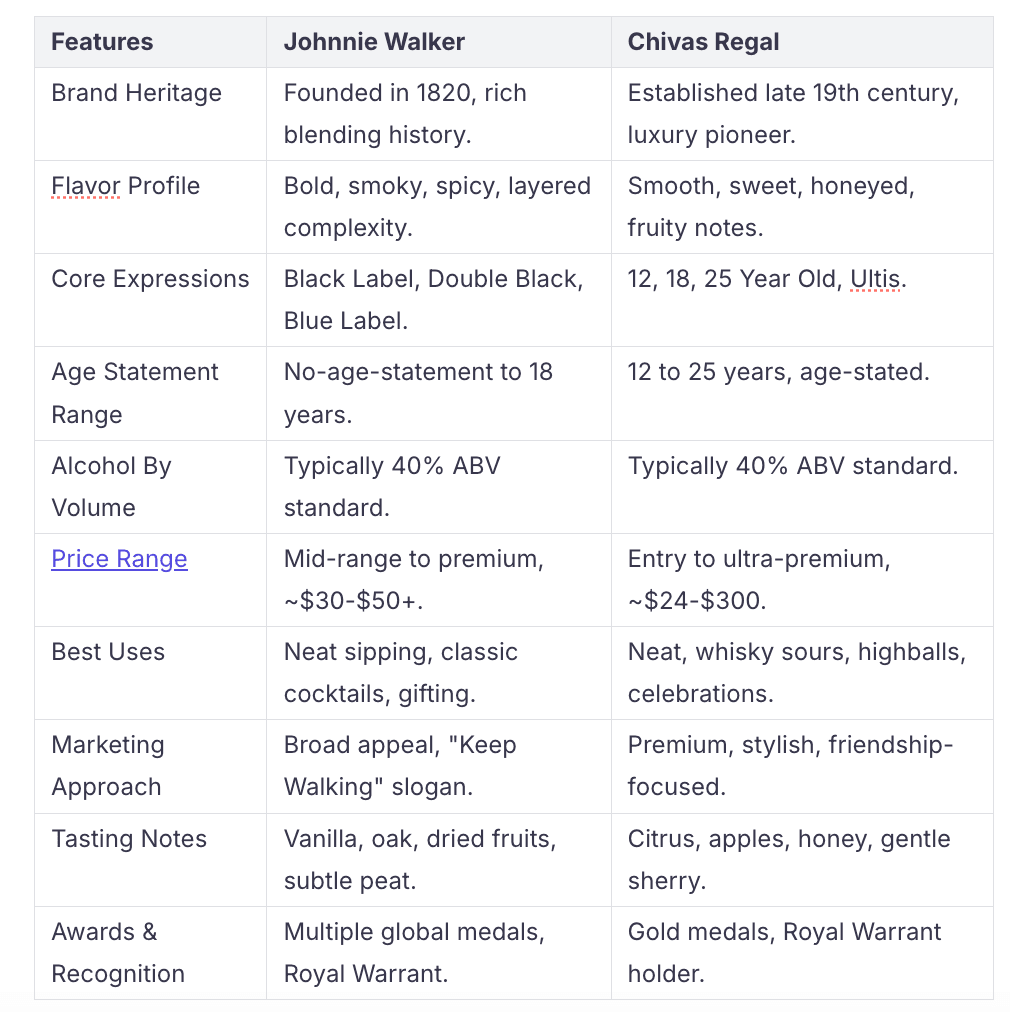This screenshot has height=1012, width=1010.
Task: Select the Tasting Notes row label
Action: click(x=129, y=839)
